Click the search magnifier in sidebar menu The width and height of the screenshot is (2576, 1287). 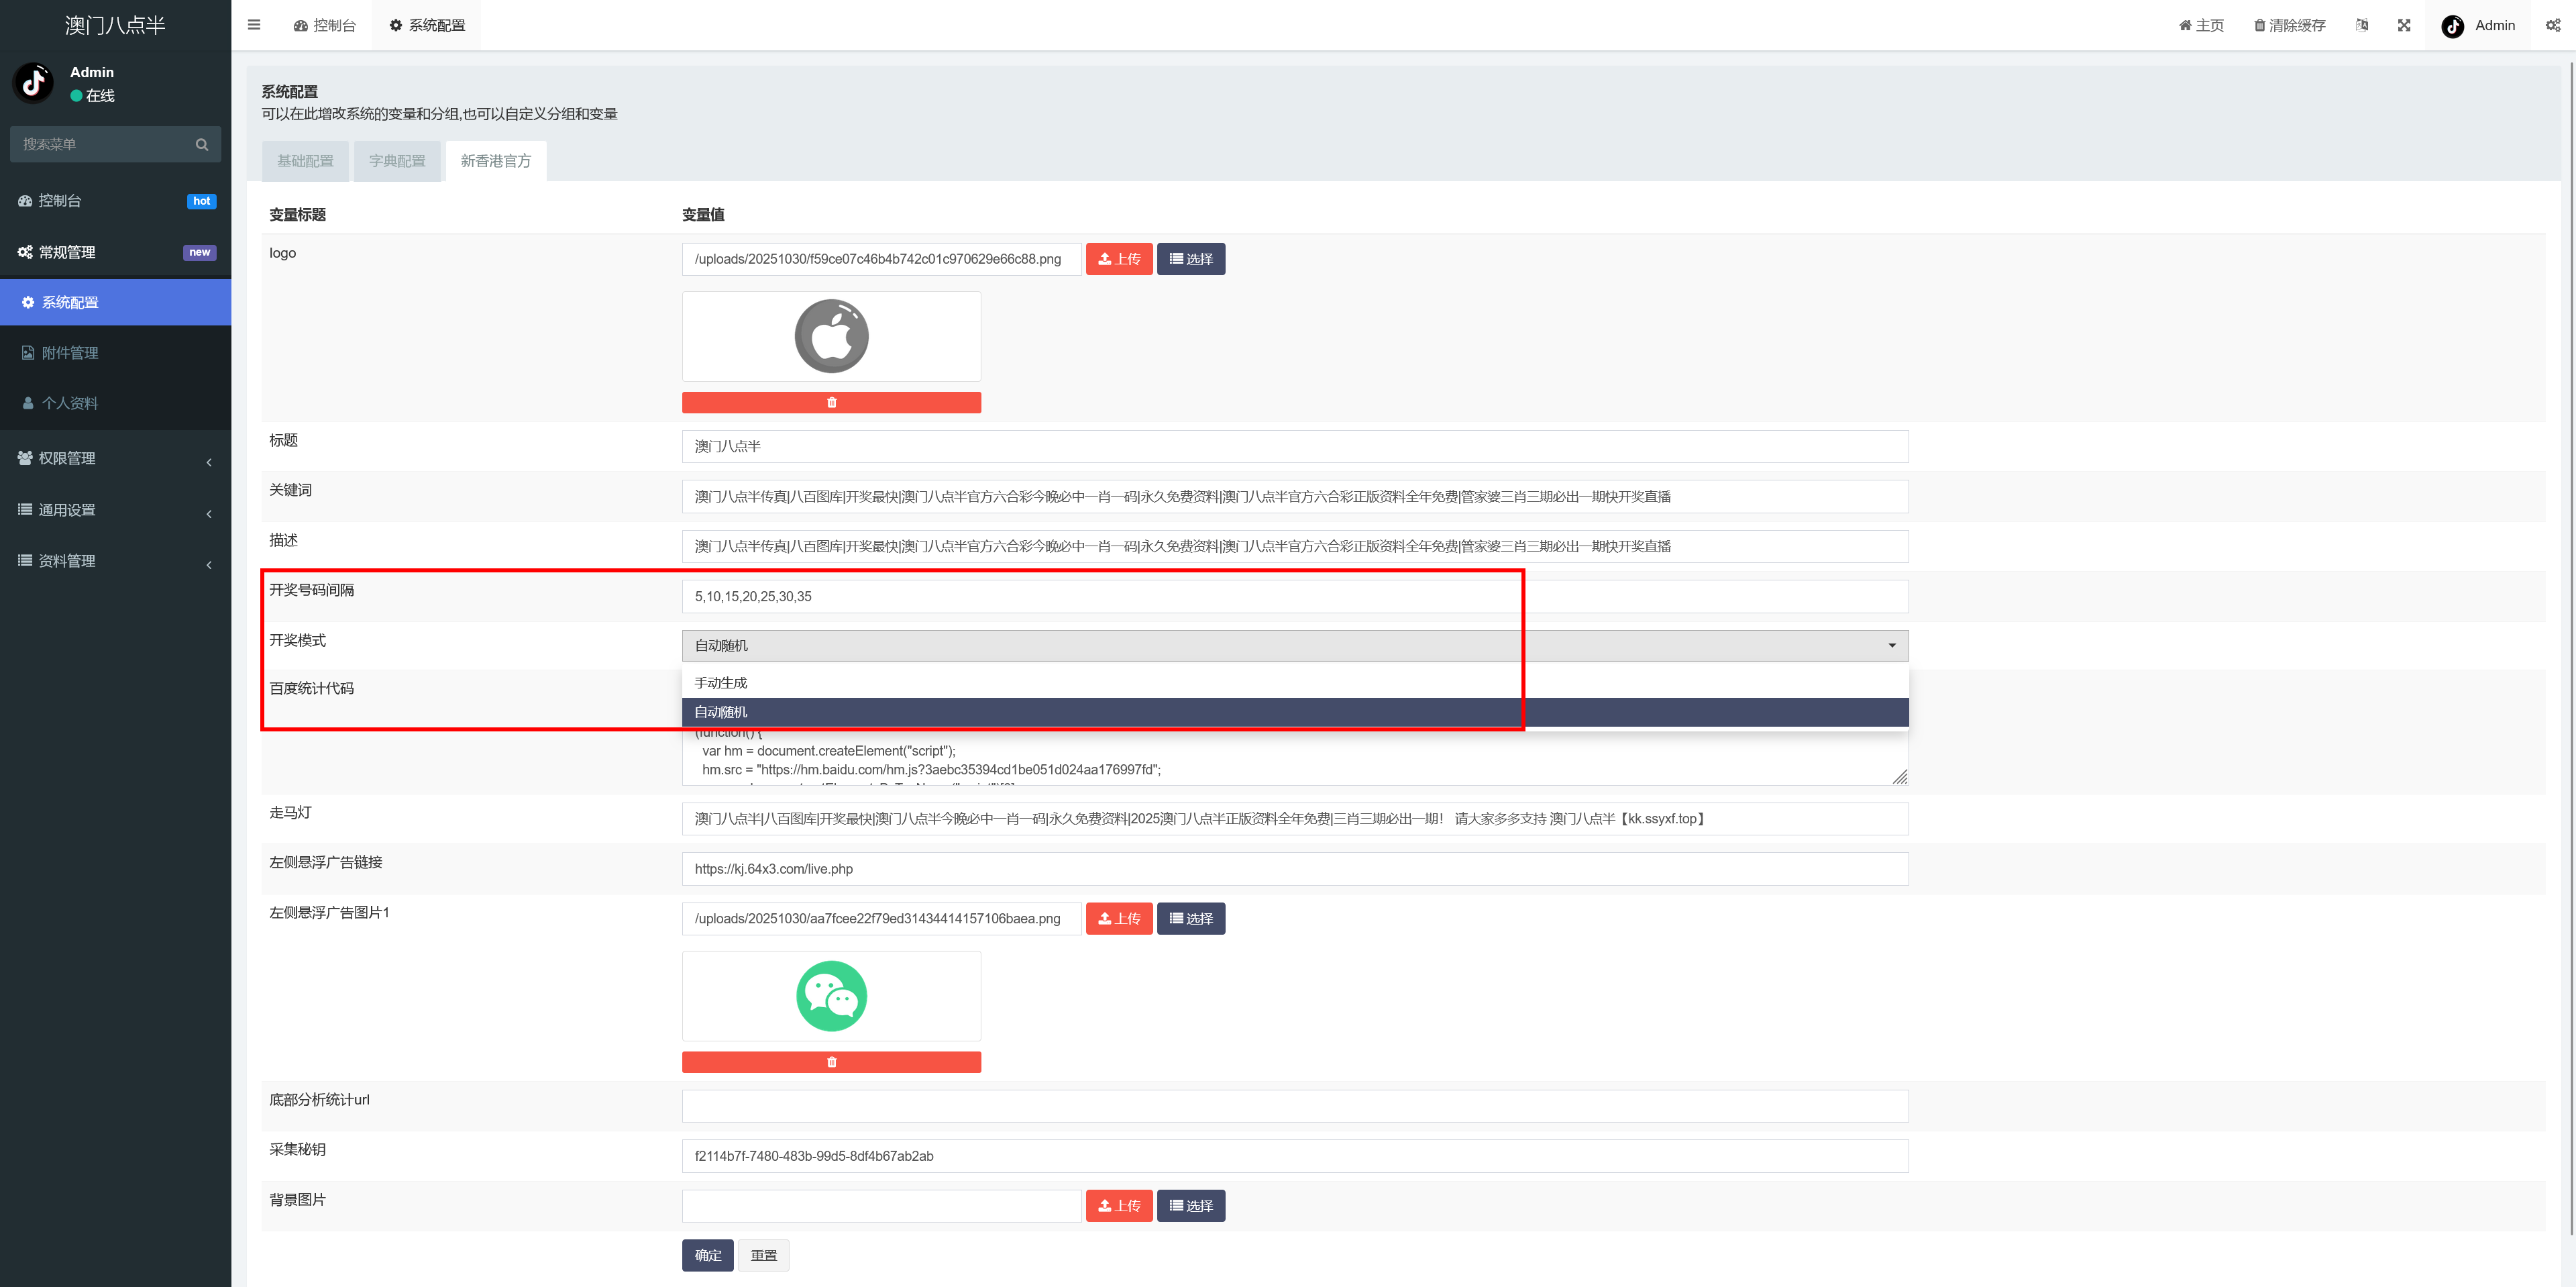pyautogui.click(x=202, y=144)
